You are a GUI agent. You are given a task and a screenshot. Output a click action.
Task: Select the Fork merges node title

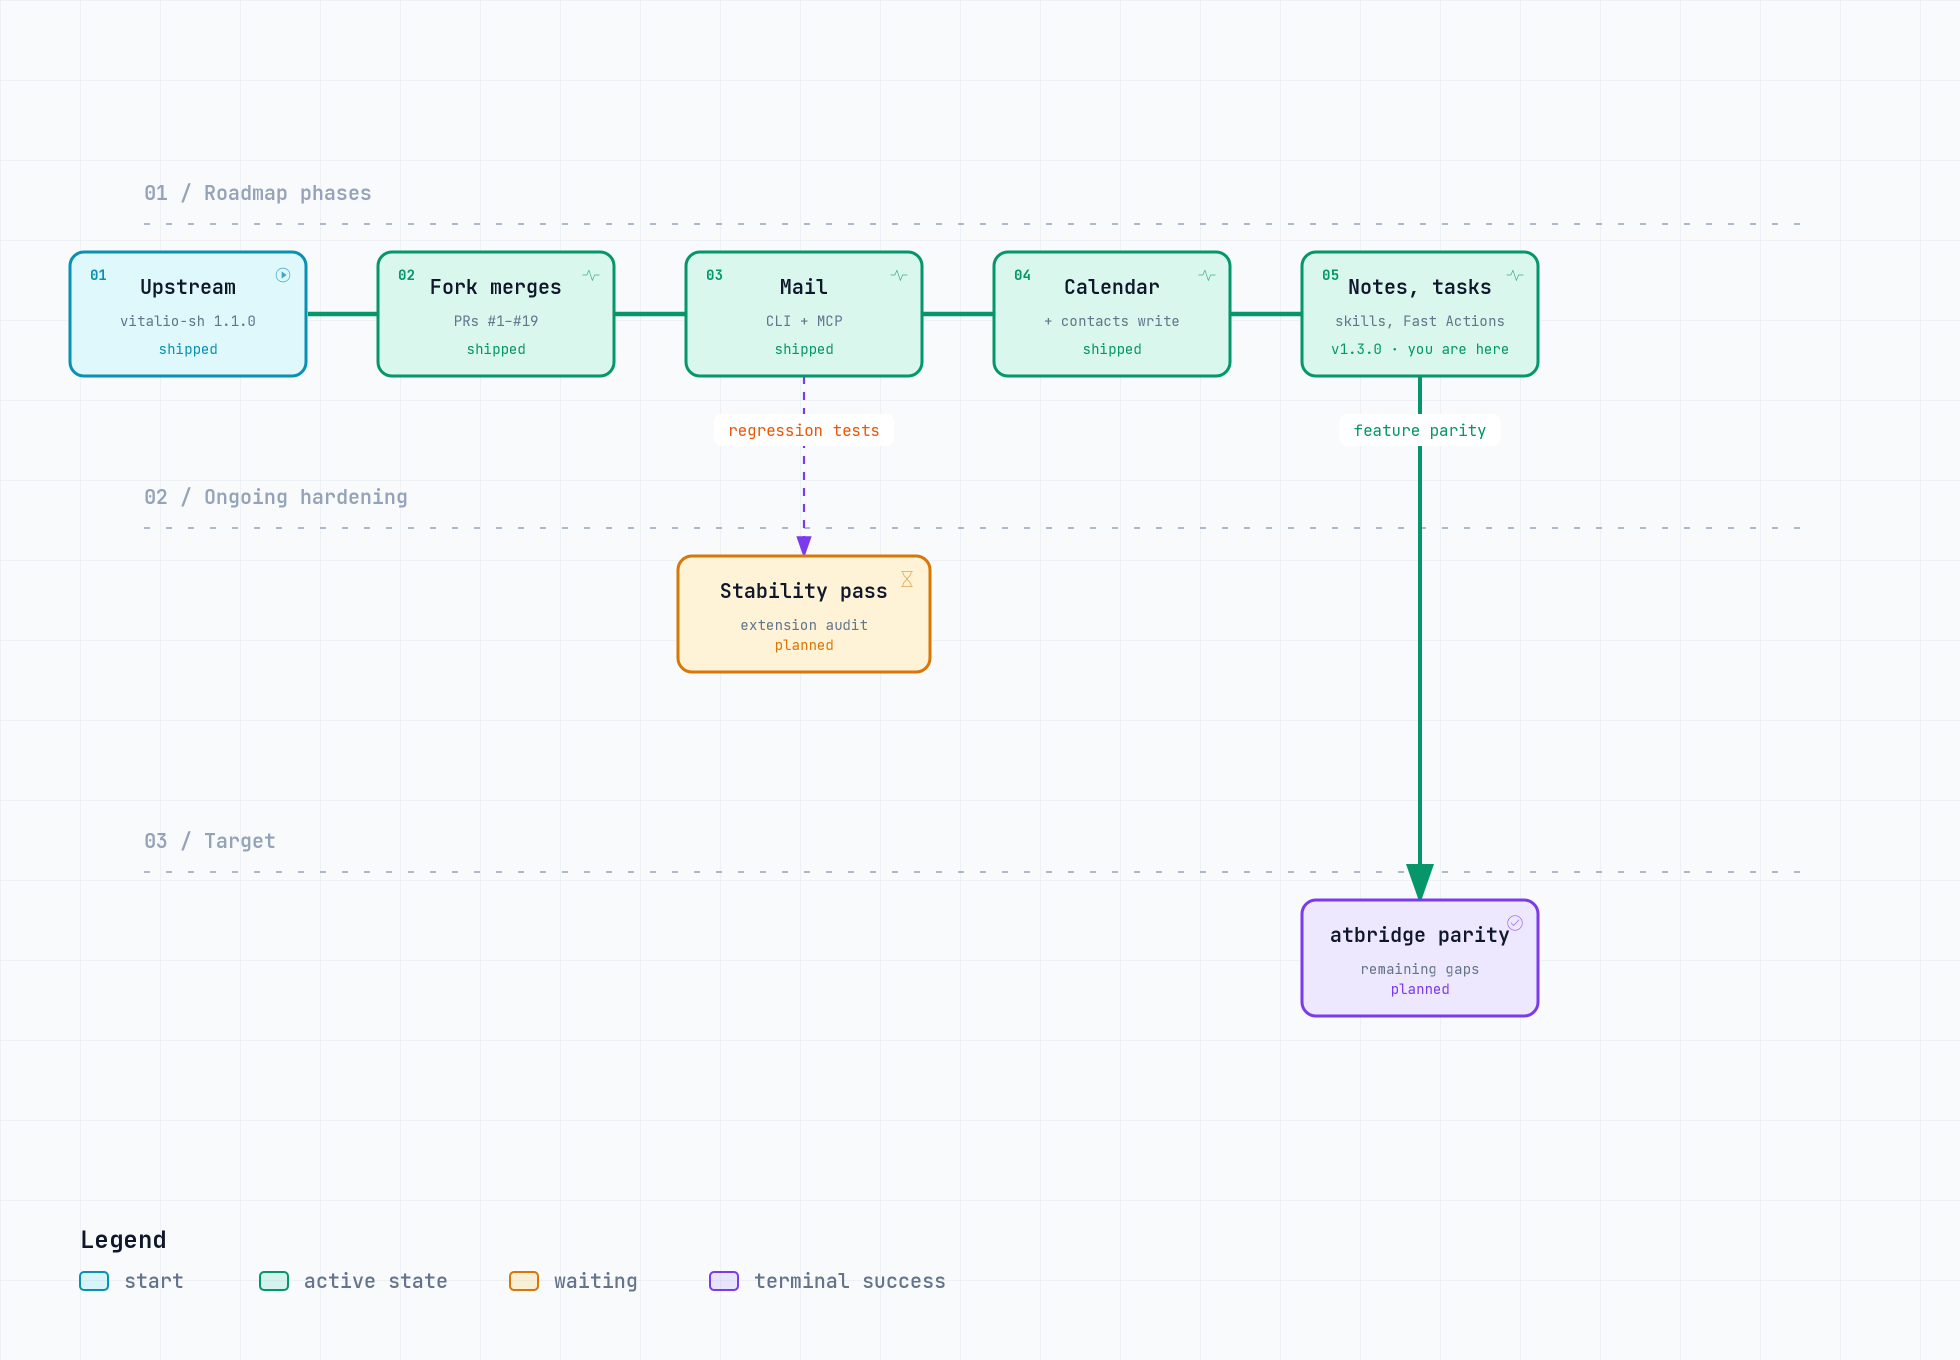496,287
